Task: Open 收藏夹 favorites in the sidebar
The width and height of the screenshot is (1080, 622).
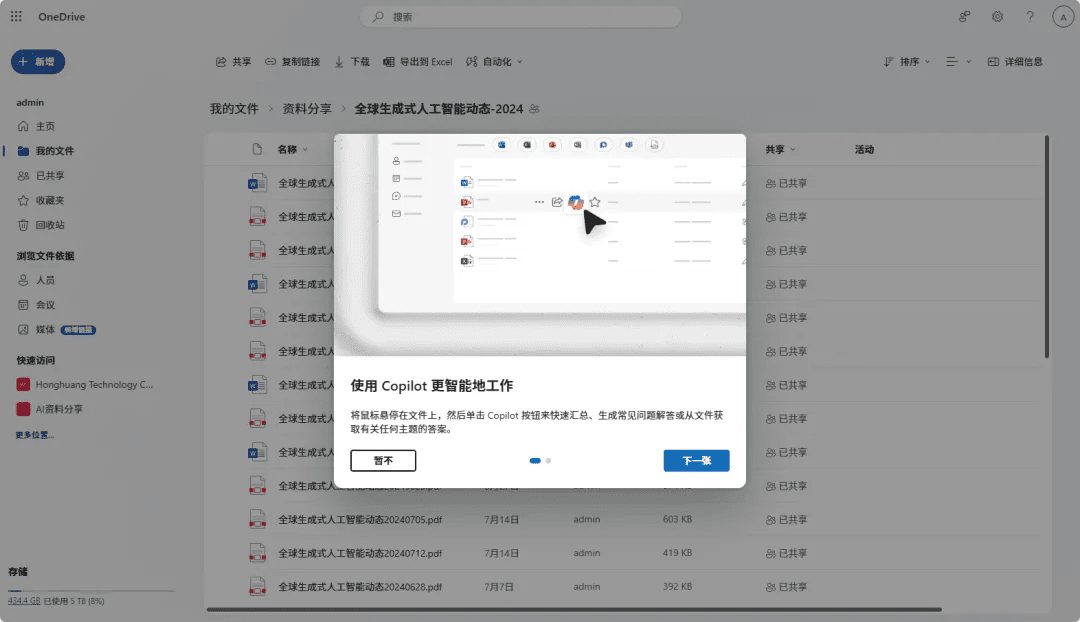Action: [x=41, y=200]
